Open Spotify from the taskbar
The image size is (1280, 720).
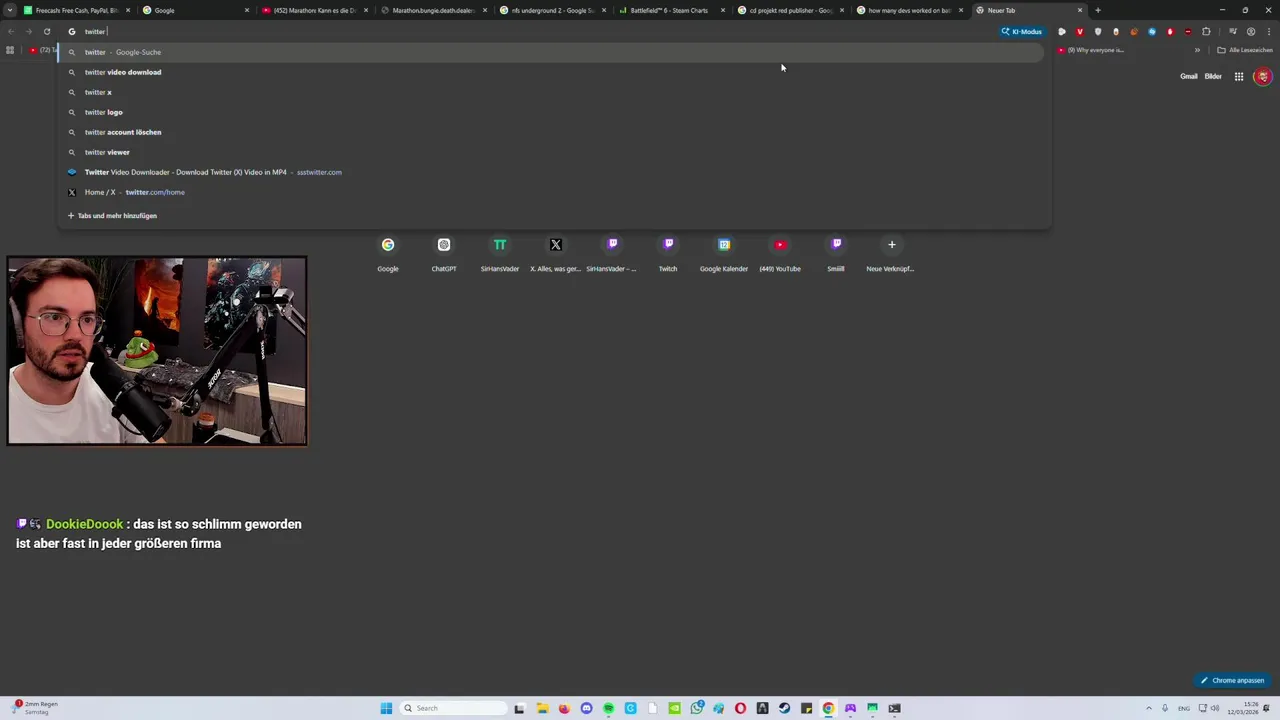tap(608, 708)
